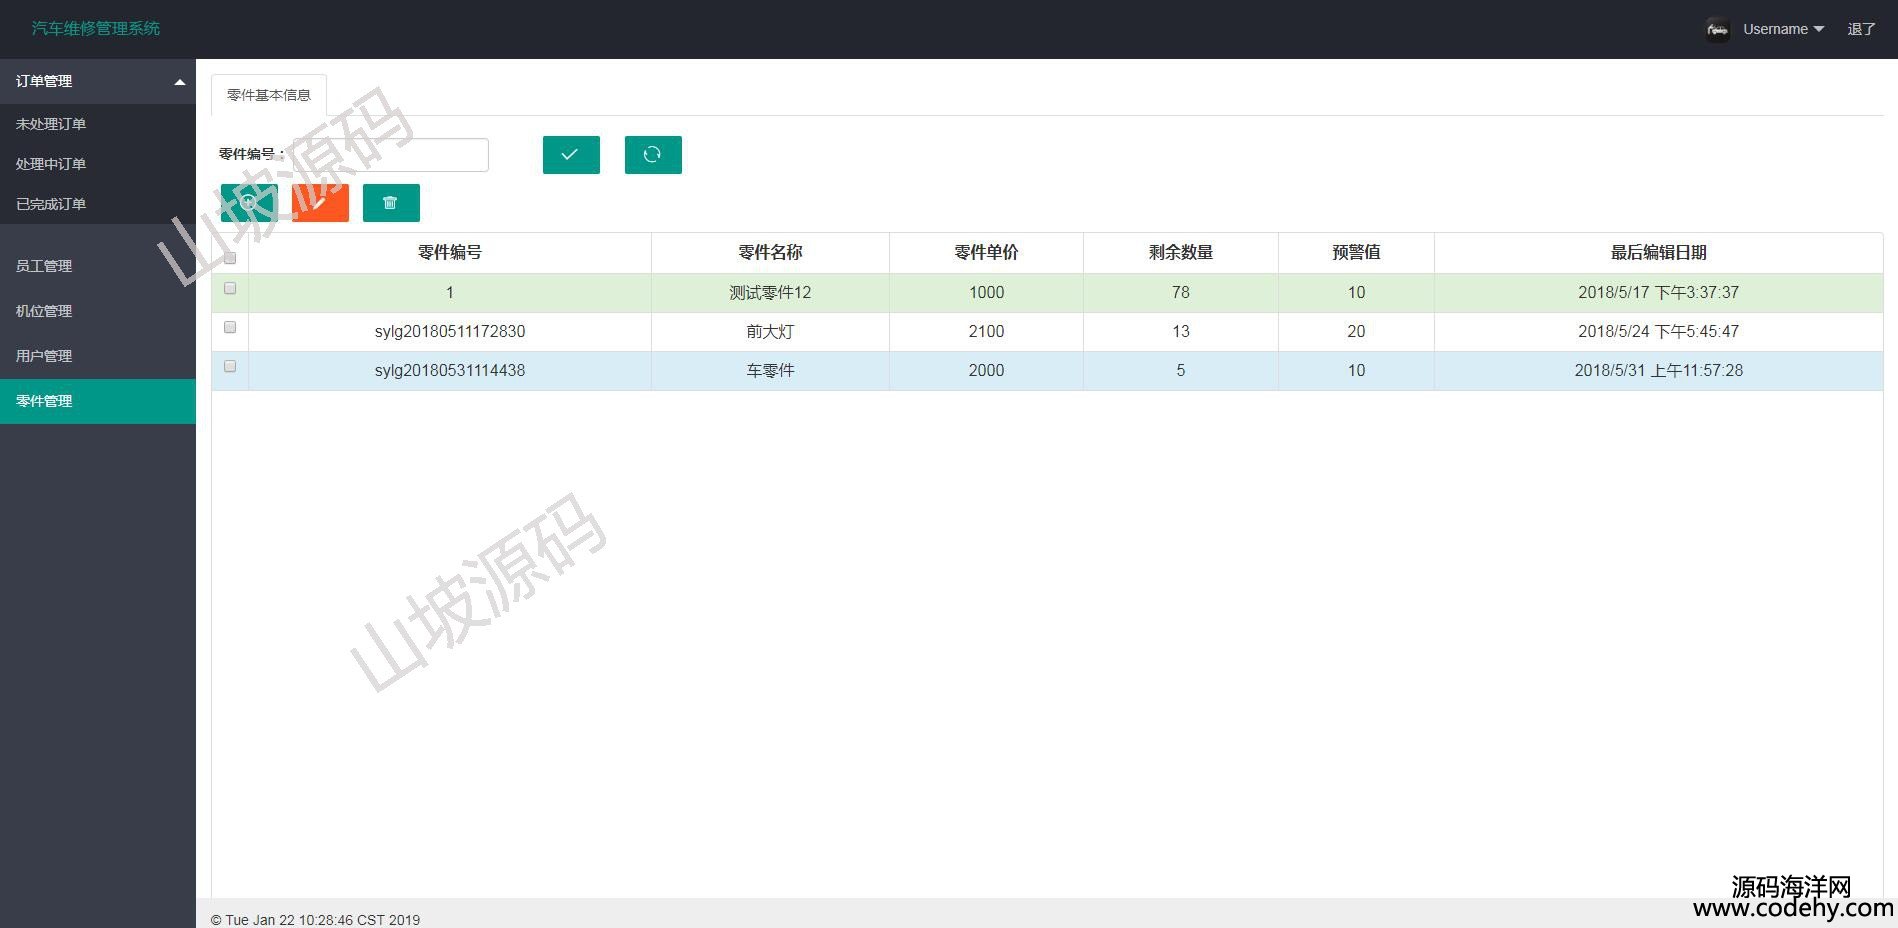Click the add part plus icon button
Image resolution: width=1898 pixels, height=928 pixels.
[249, 203]
